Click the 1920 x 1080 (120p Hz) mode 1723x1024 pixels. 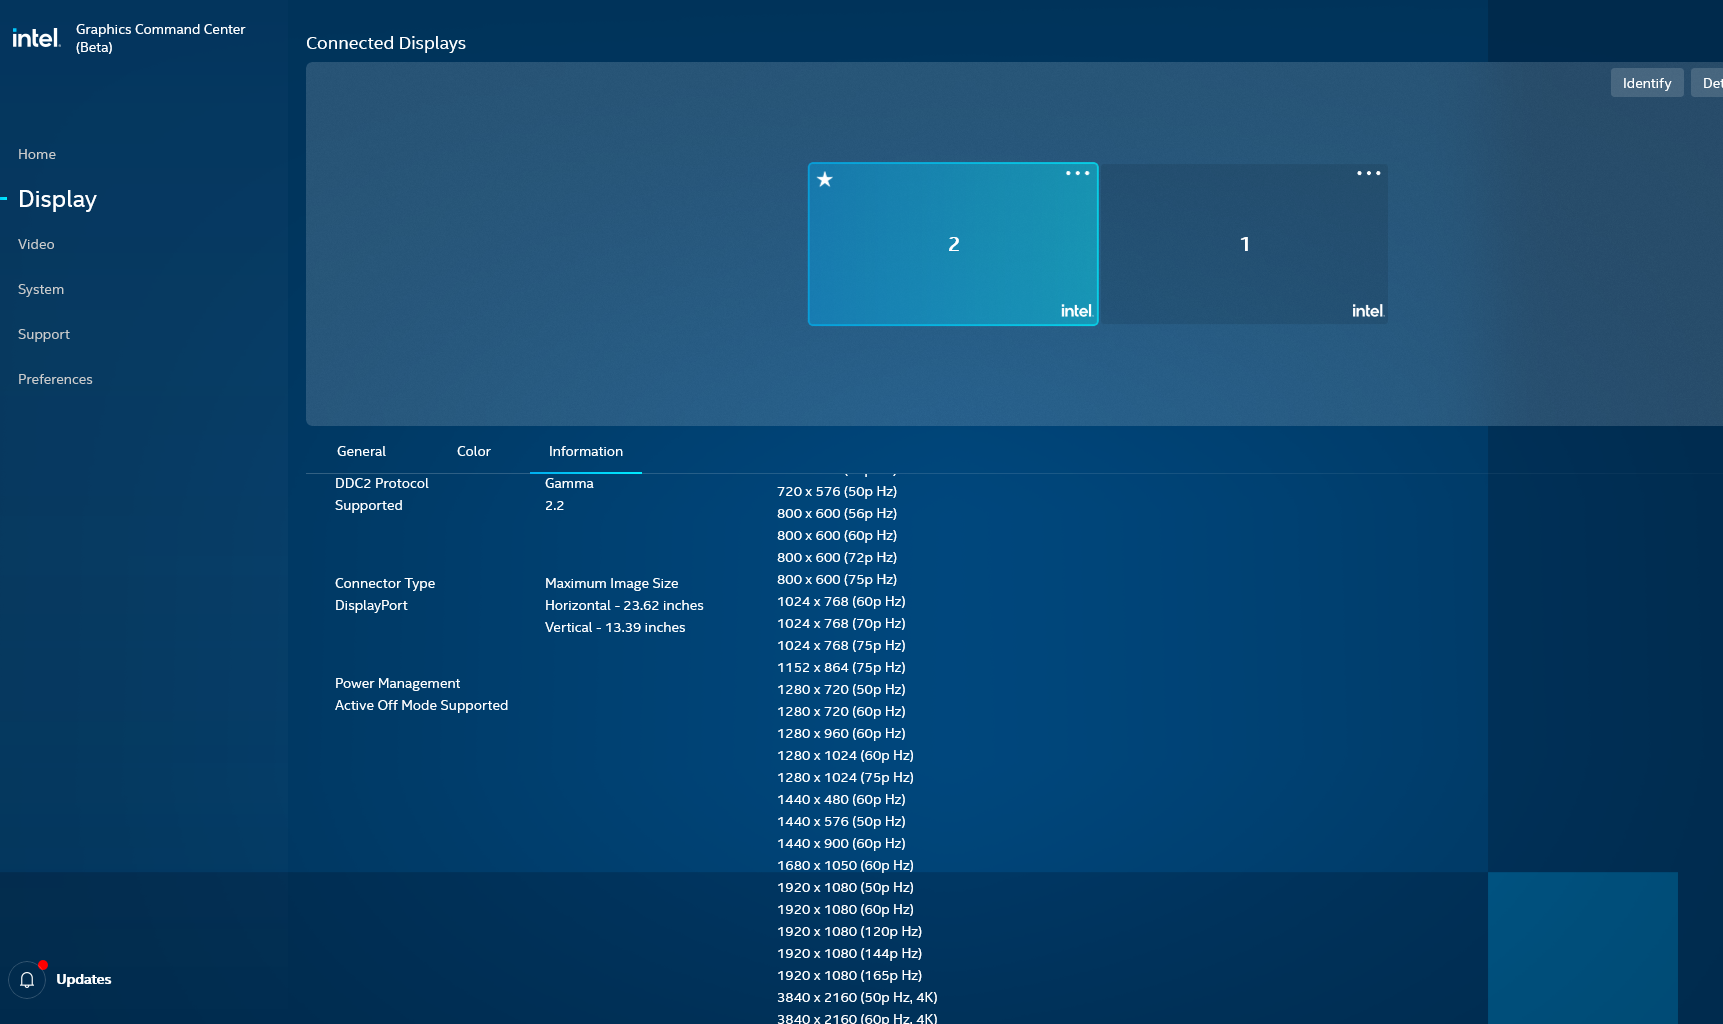(x=849, y=931)
